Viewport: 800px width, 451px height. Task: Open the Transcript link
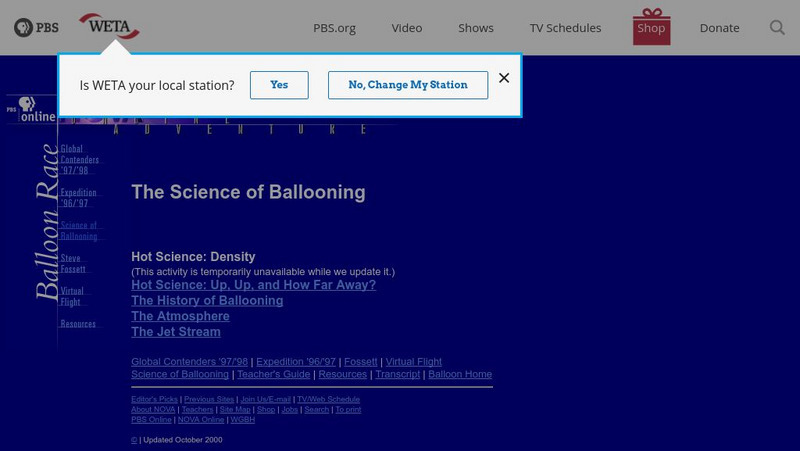tap(397, 374)
